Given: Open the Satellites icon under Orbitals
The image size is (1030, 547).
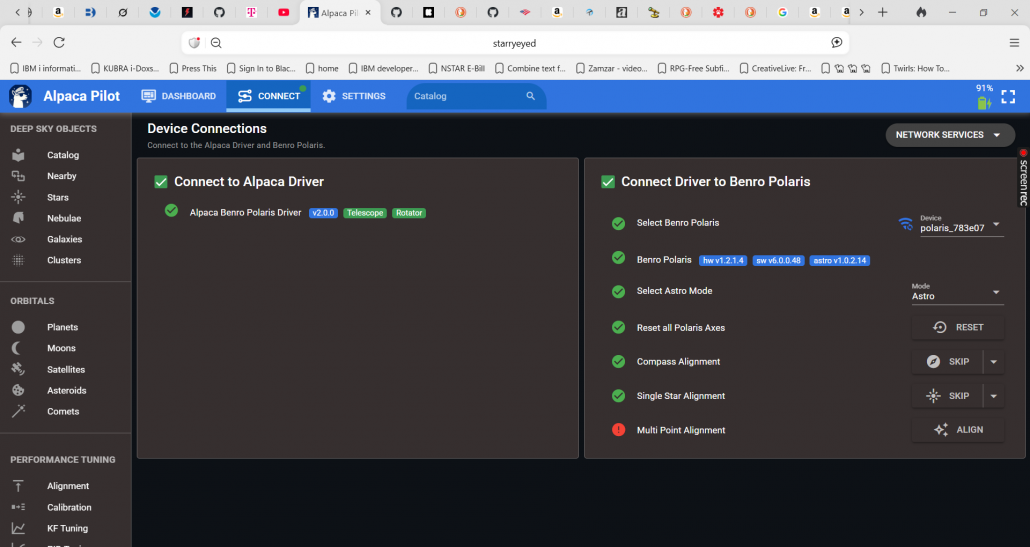Looking at the screenshot, I should pos(18,369).
